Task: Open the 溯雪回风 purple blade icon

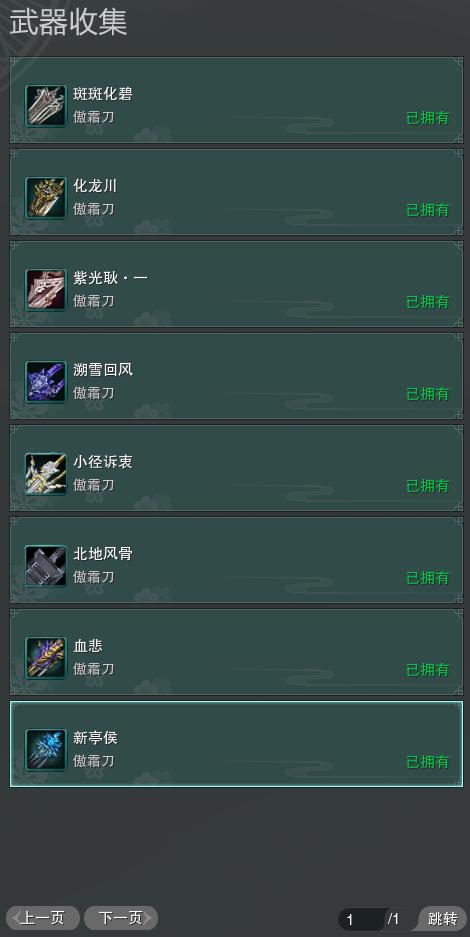Action: [x=45, y=382]
